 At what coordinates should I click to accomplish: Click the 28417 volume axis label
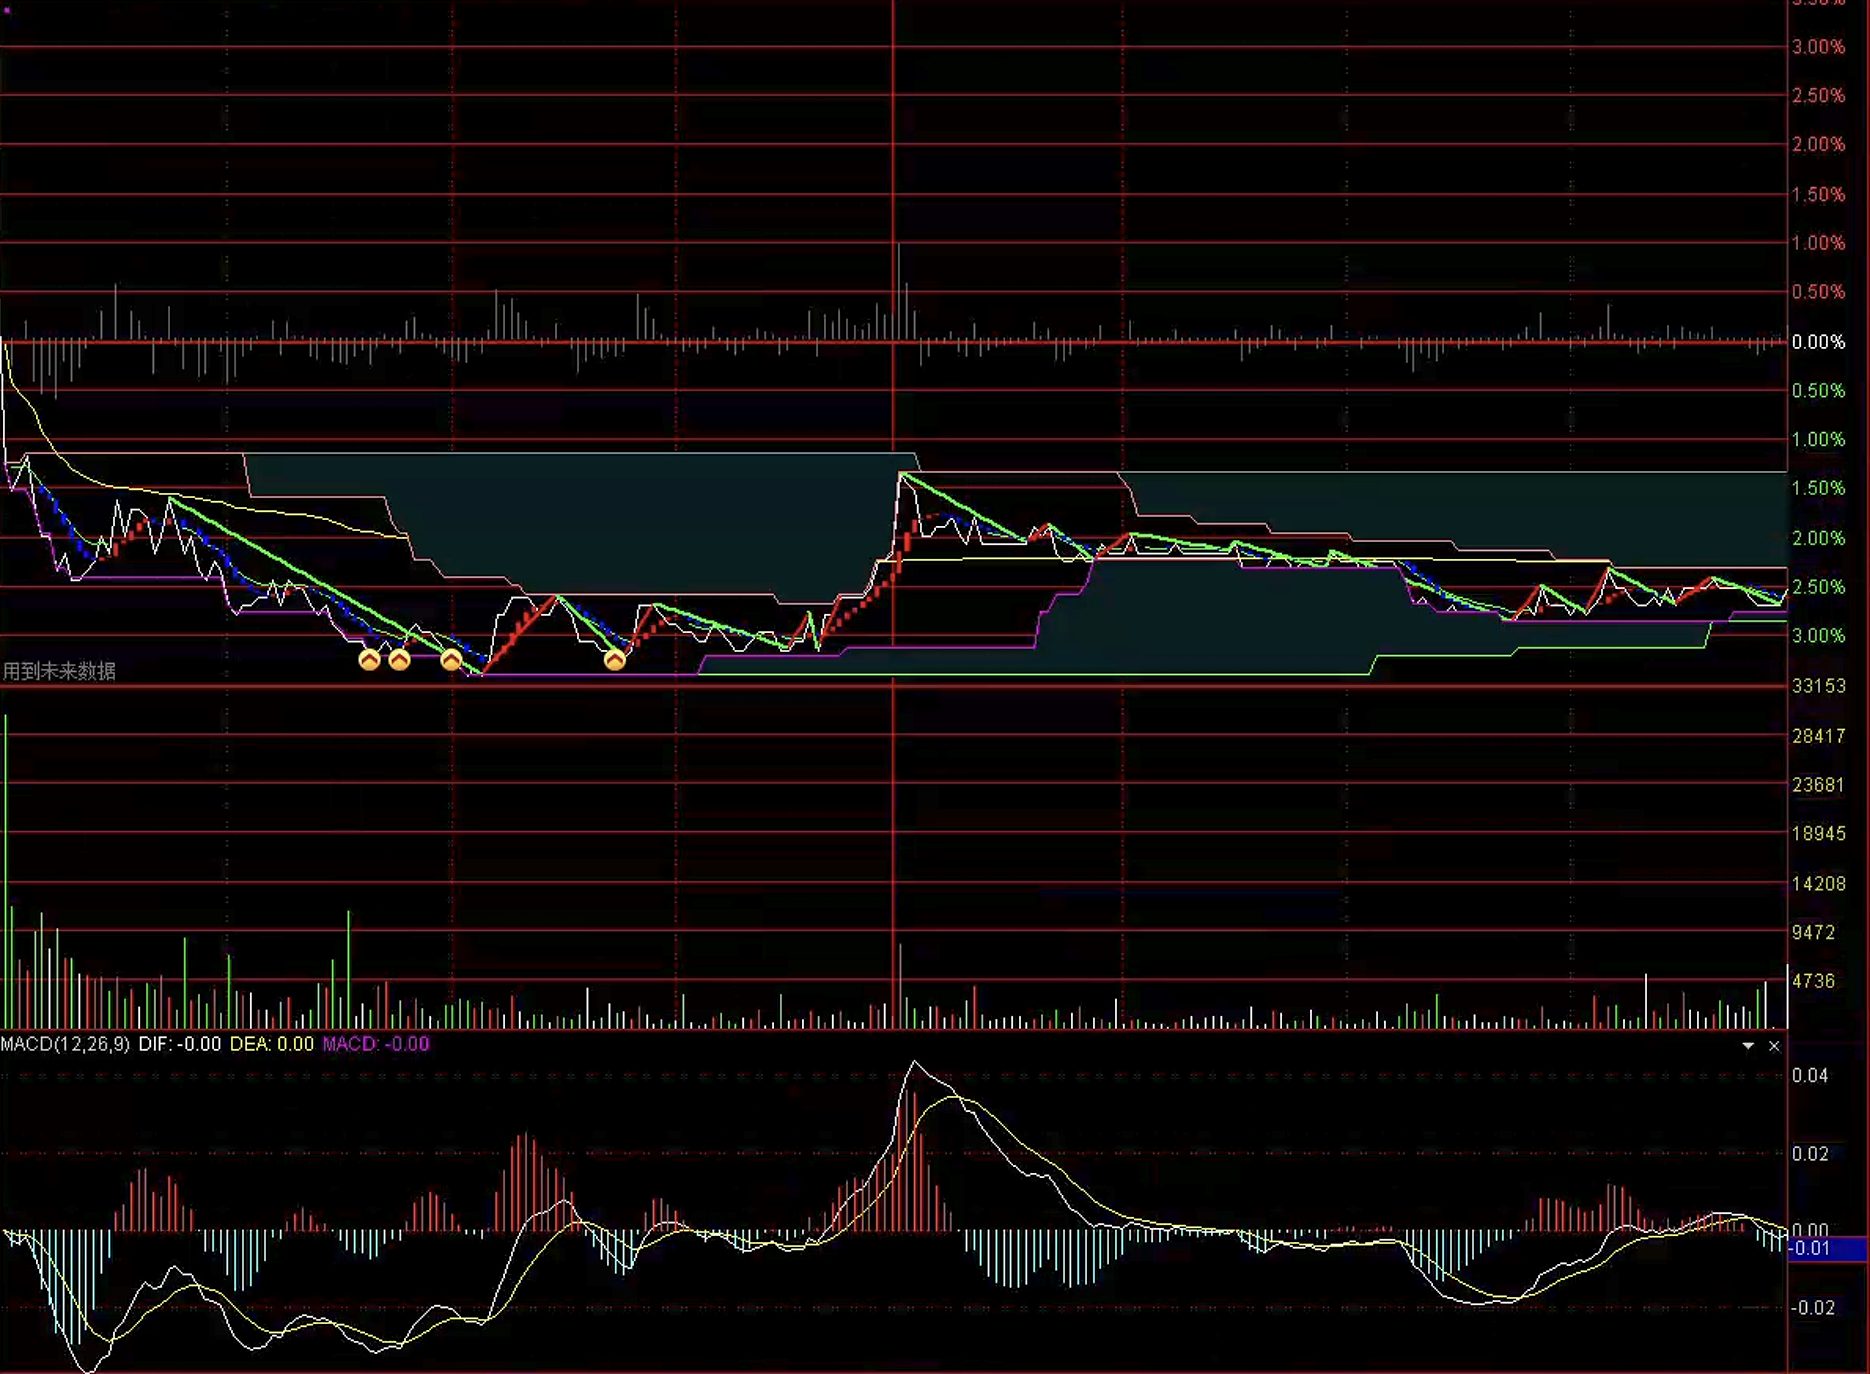(1818, 736)
